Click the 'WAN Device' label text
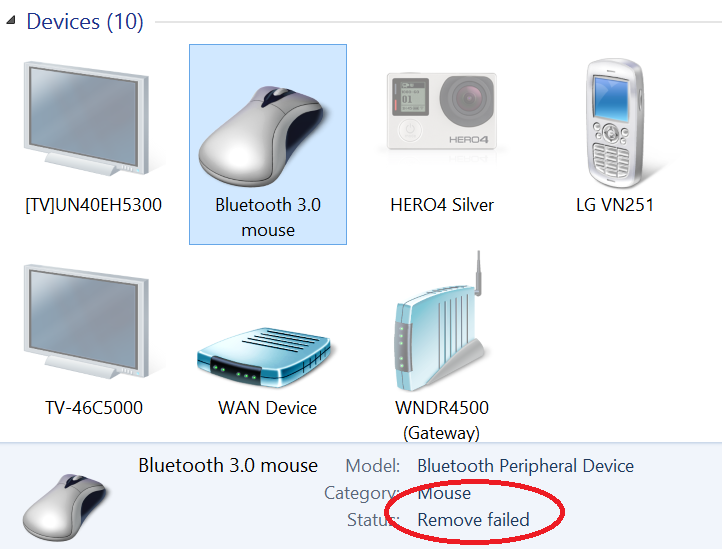This screenshot has width=722, height=549. pos(268,408)
